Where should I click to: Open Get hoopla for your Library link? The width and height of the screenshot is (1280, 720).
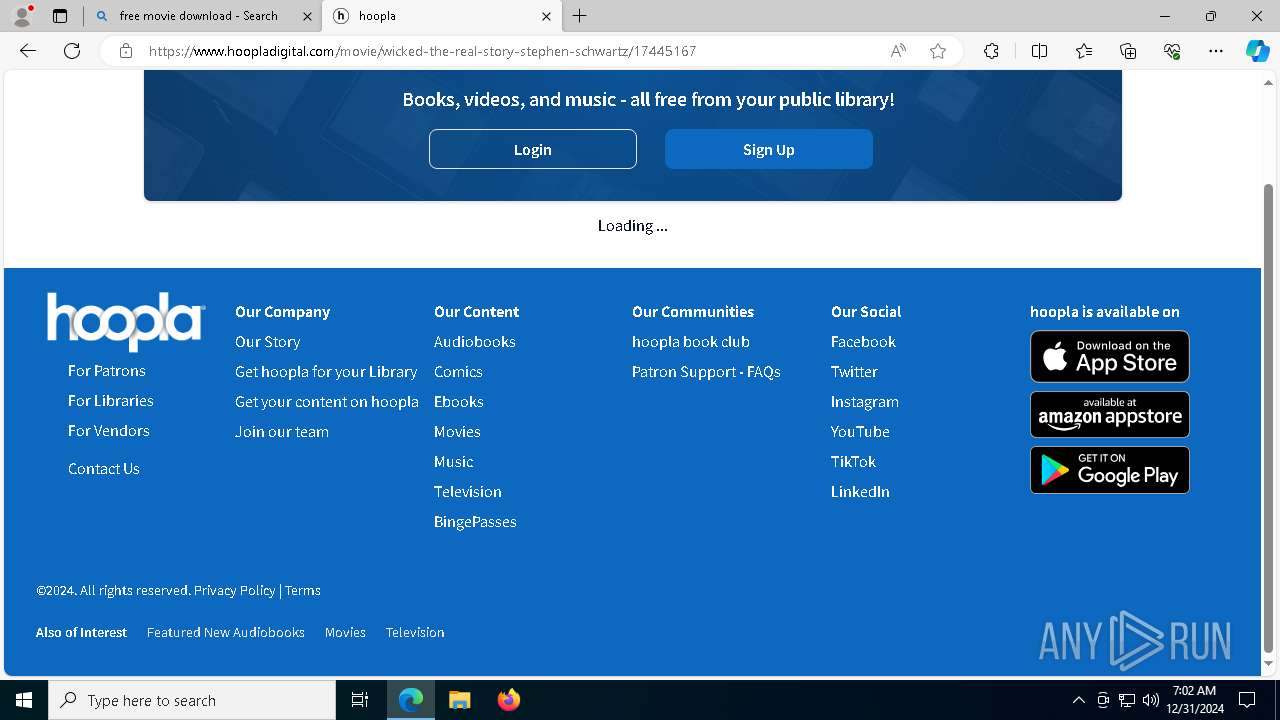point(326,371)
